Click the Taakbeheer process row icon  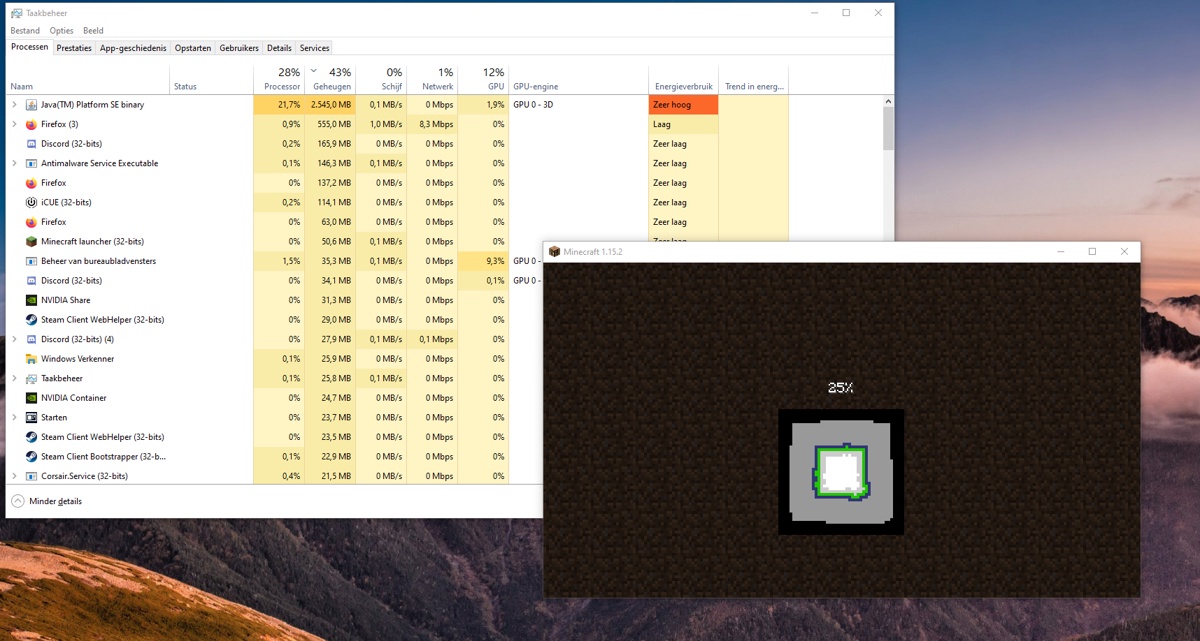point(31,378)
